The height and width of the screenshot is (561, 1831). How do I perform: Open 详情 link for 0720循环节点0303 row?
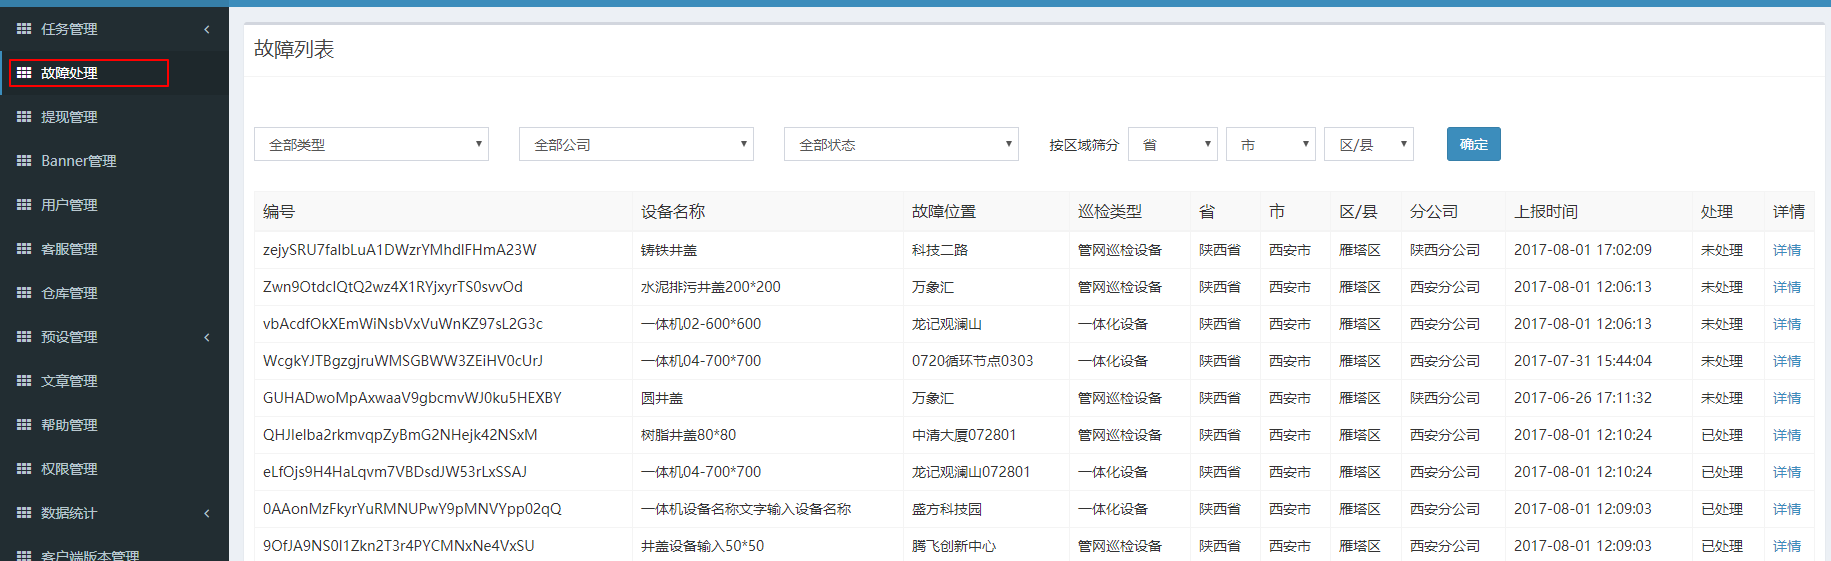tap(1787, 361)
